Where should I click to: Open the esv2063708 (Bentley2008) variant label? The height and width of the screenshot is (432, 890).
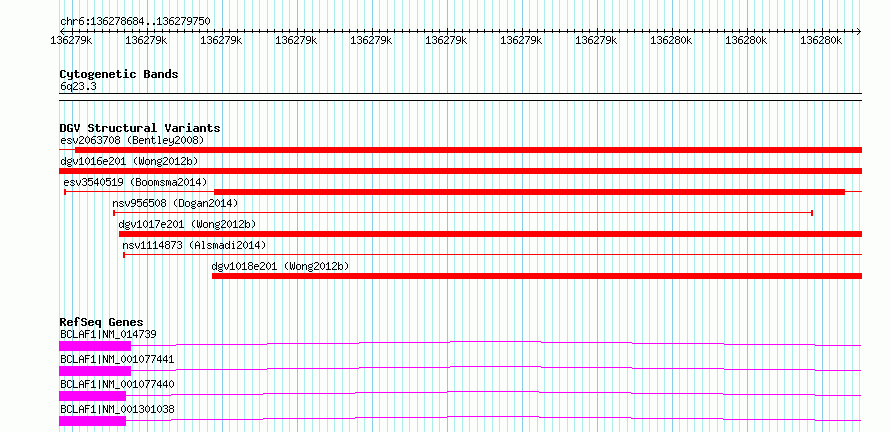point(132,140)
